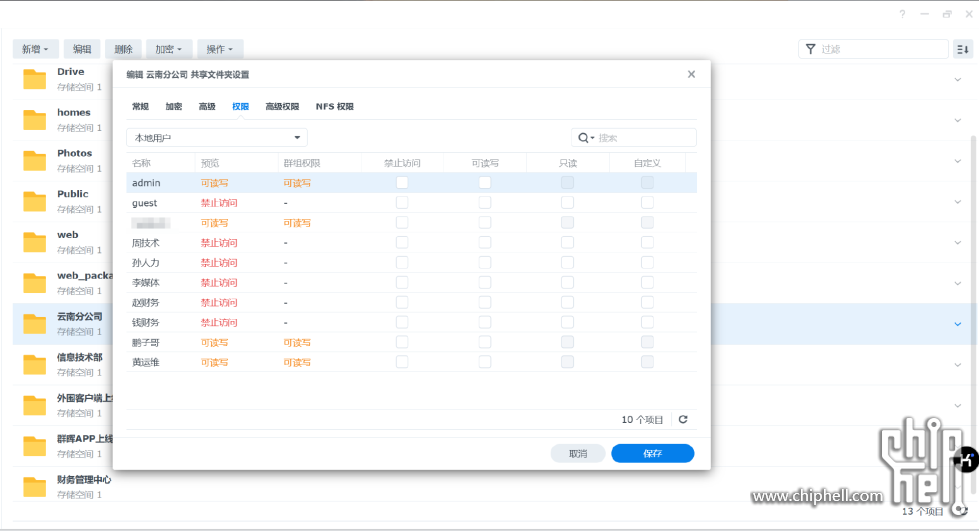Screen dimensions: 979x531
Task: Open the 操作 dropdown button
Action: (x=220, y=49)
